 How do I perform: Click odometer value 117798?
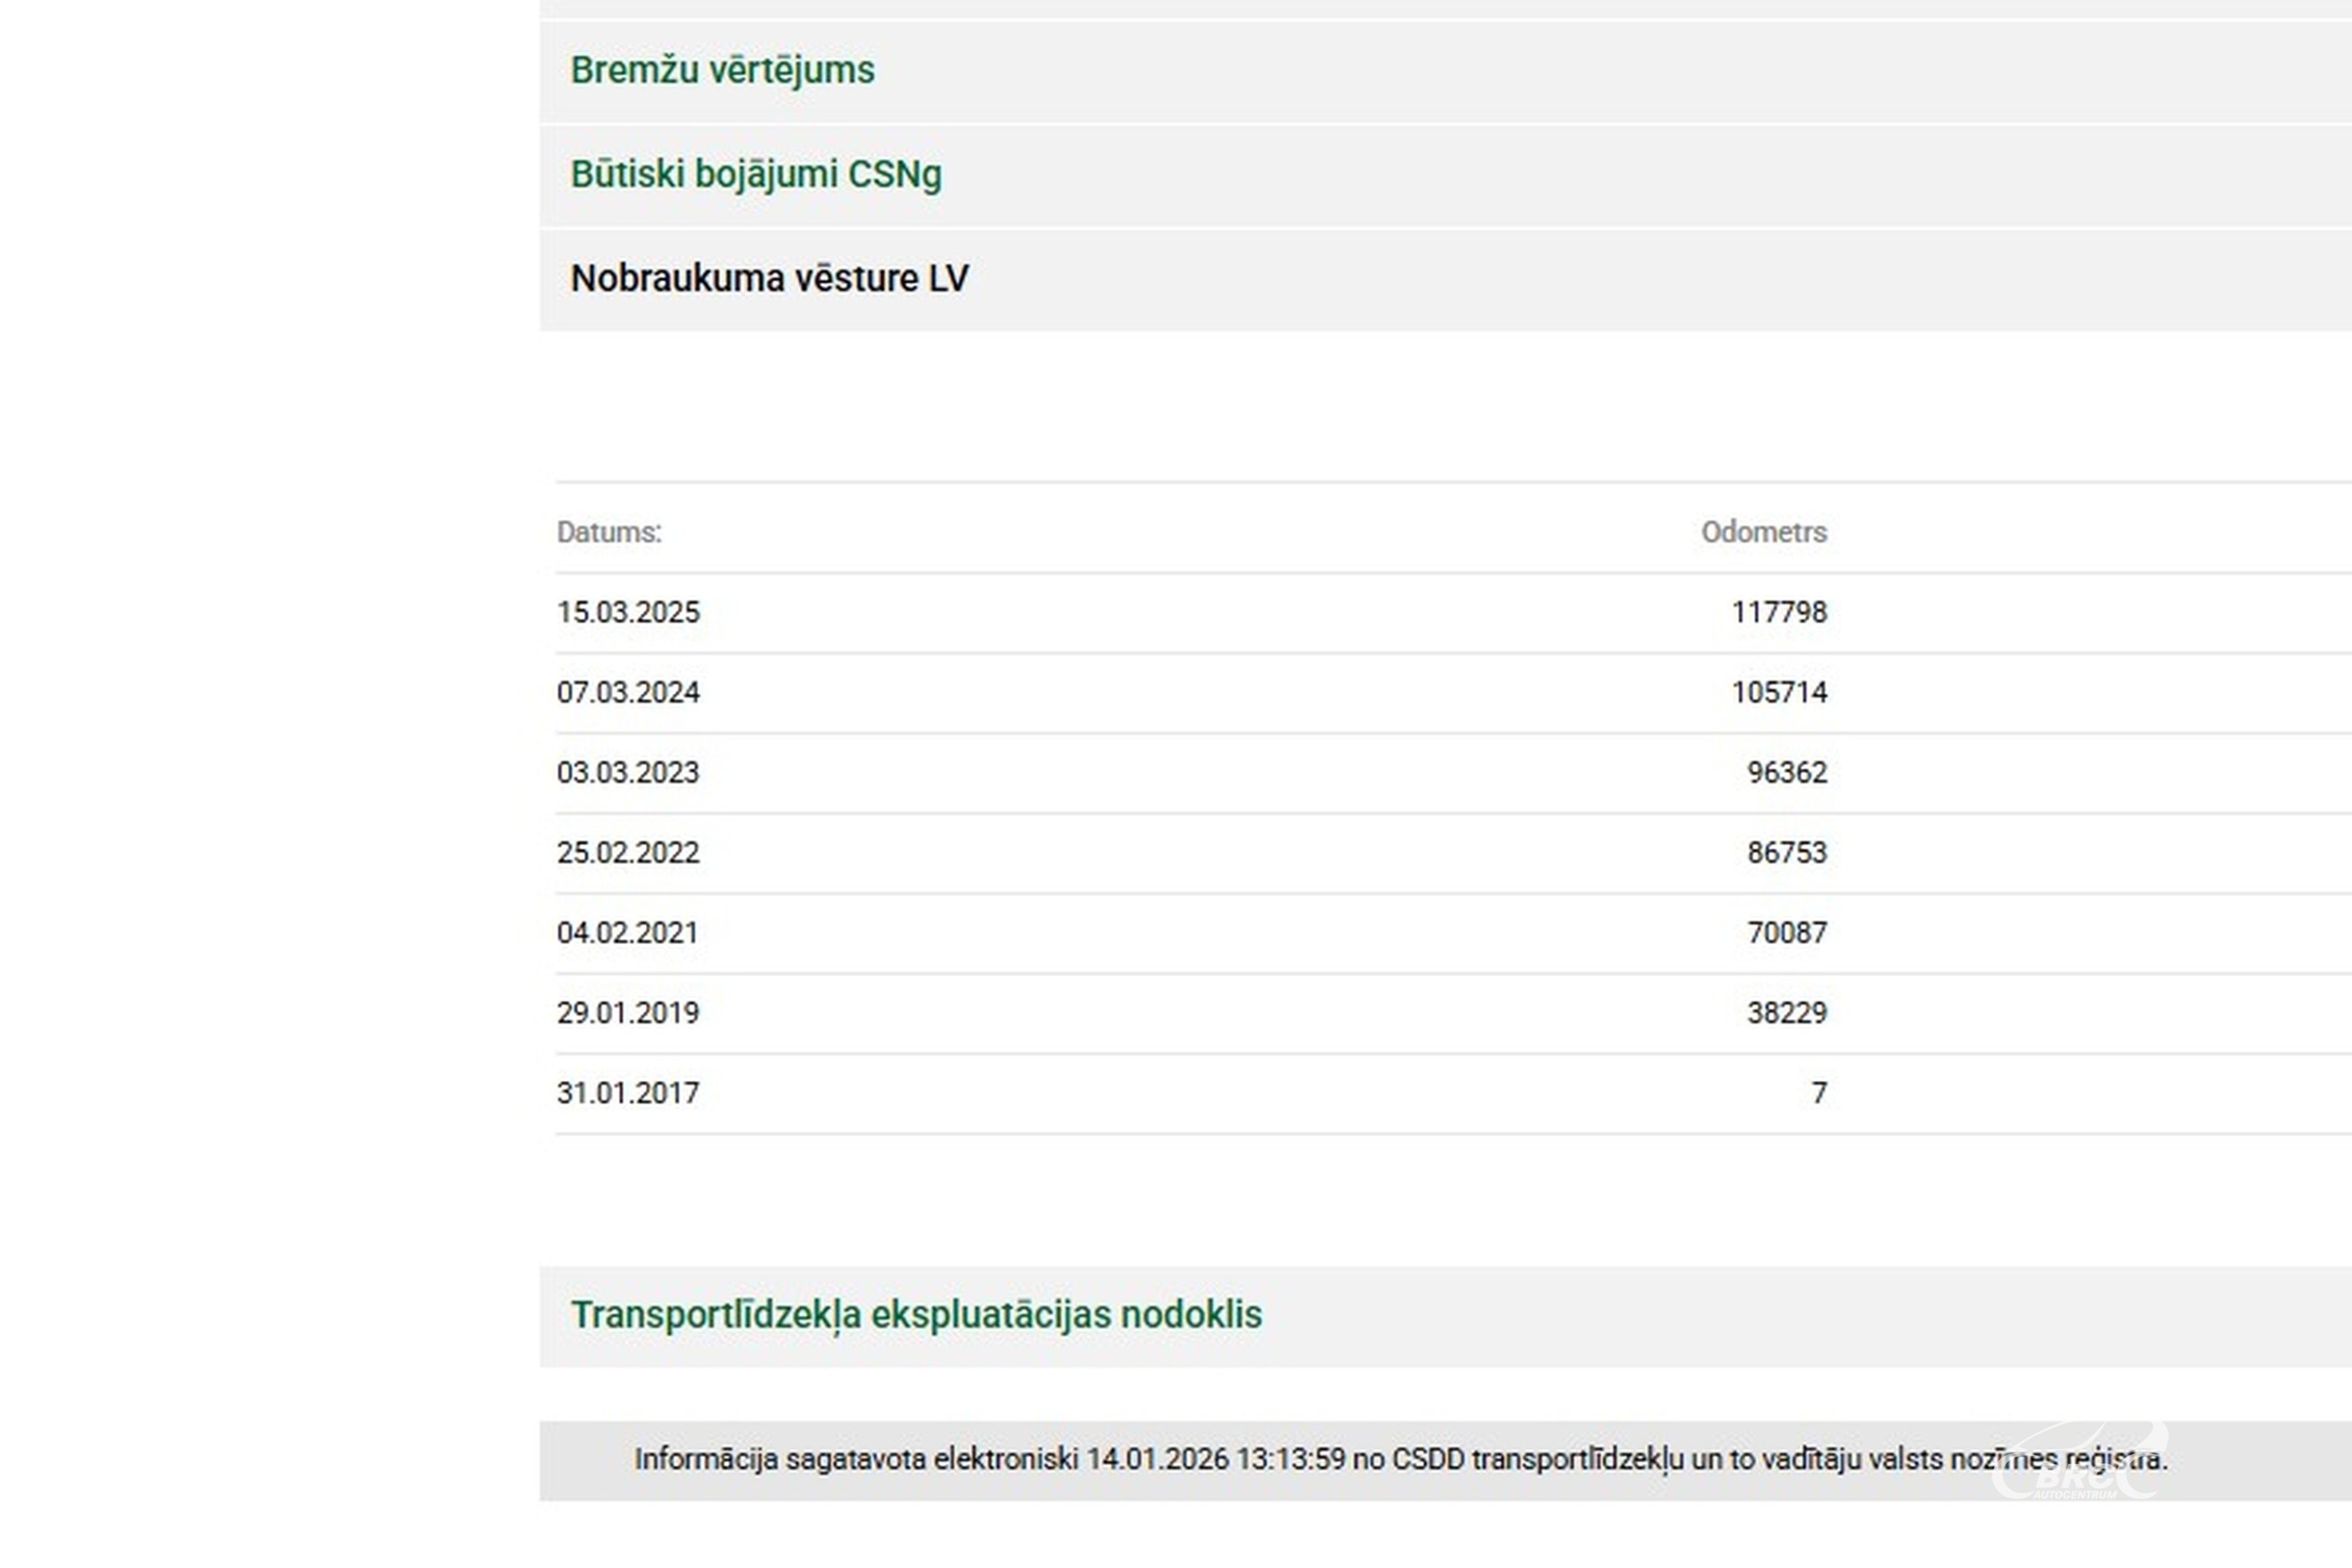point(1778,612)
